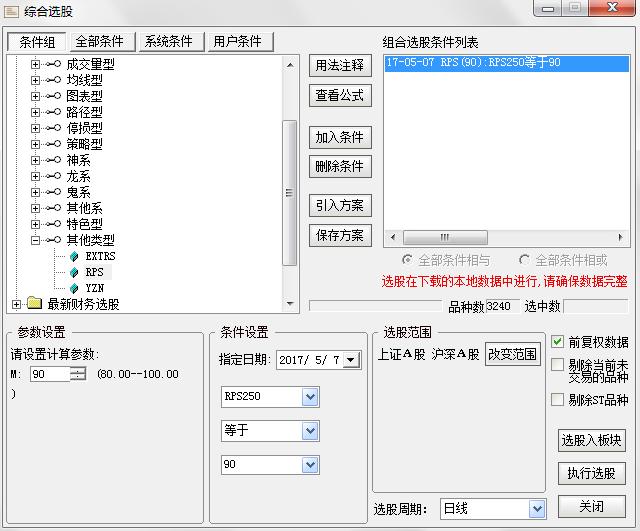The image size is (640, 531).
Task: Click the M parameter input field
Action: 50,374
